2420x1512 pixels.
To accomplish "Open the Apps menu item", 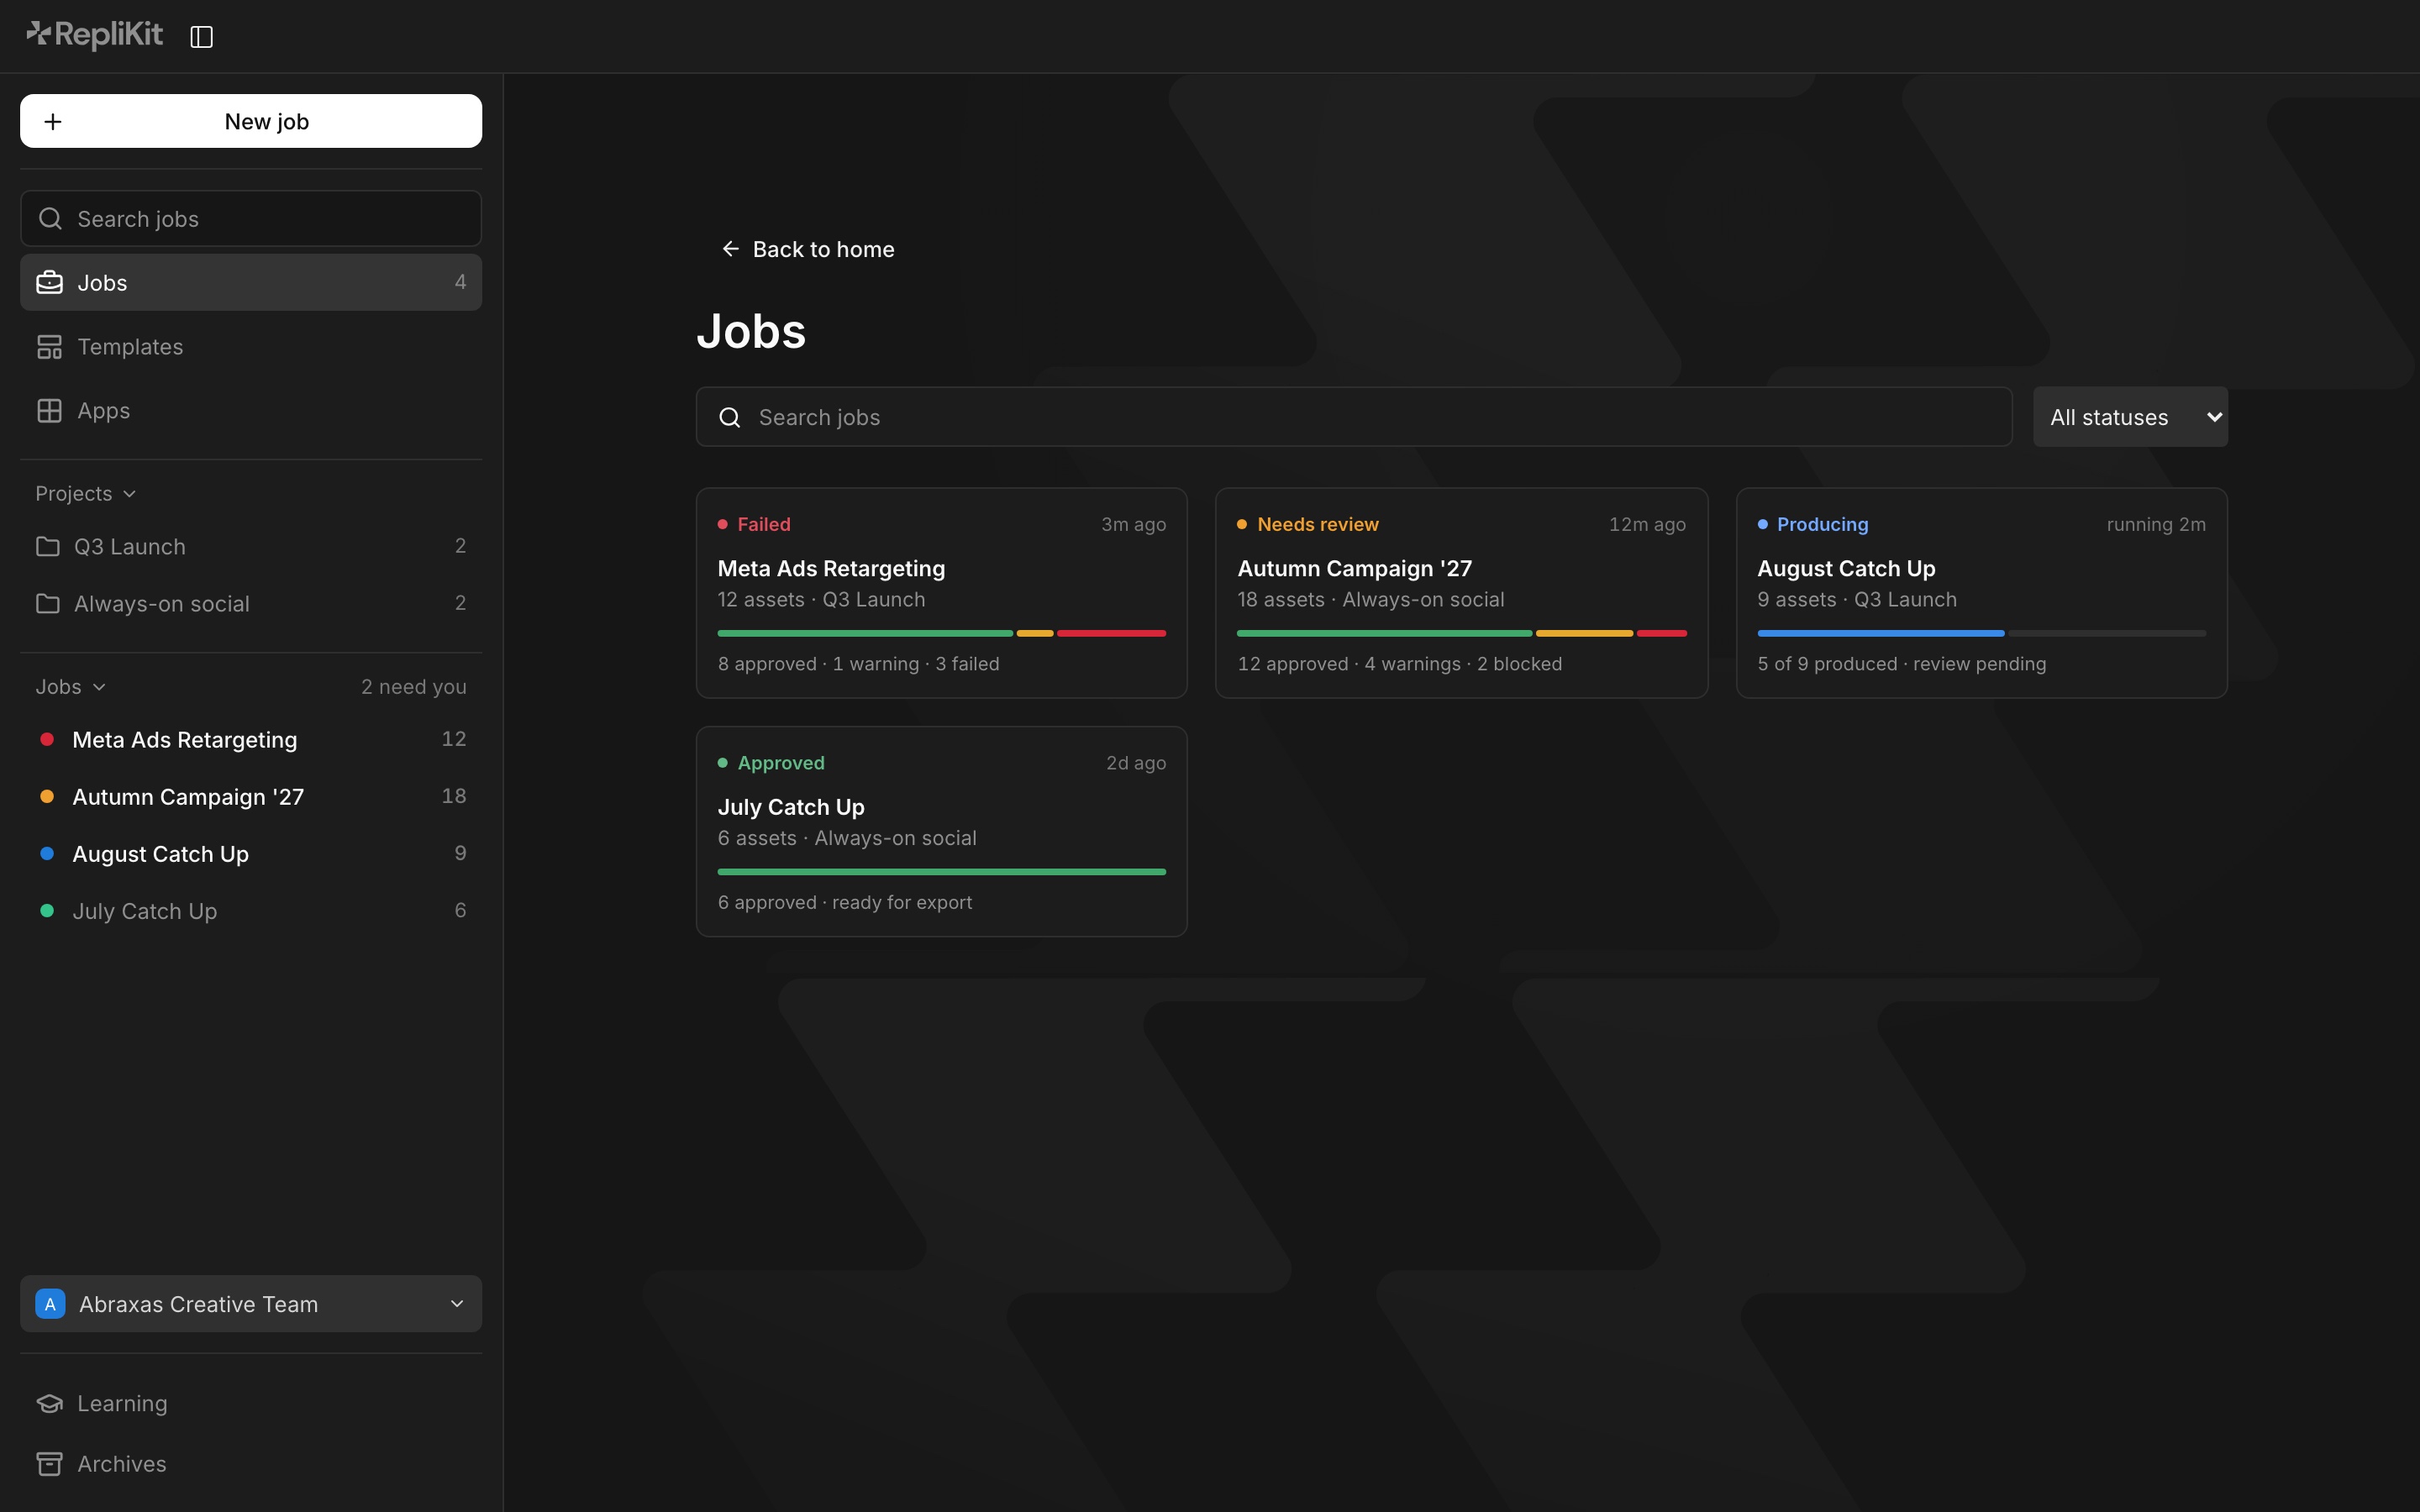I will (251, 410).
